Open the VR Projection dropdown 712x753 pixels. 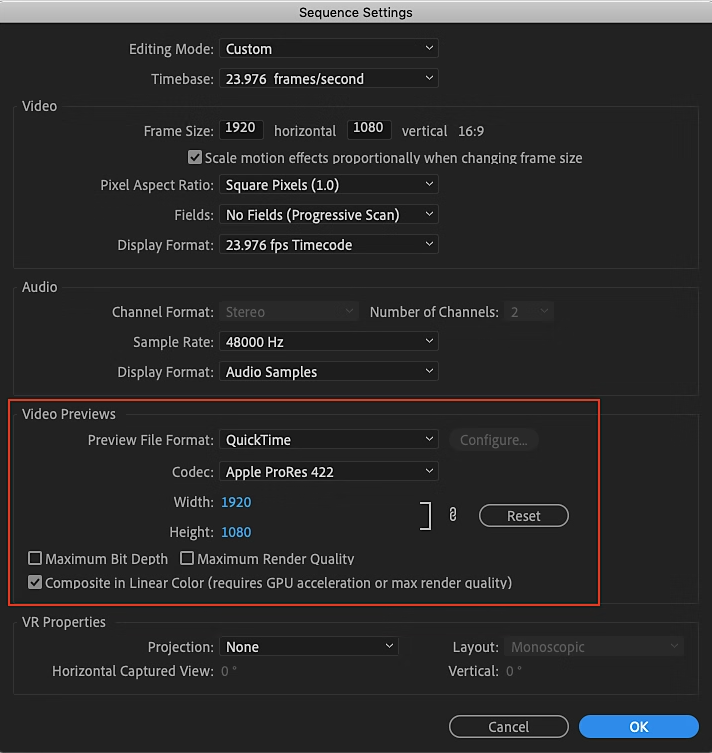coord(308,647)
